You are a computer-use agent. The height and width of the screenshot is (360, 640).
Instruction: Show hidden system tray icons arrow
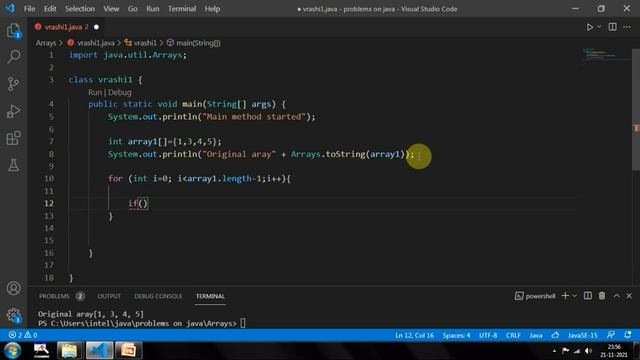click(x=554, y=351)
